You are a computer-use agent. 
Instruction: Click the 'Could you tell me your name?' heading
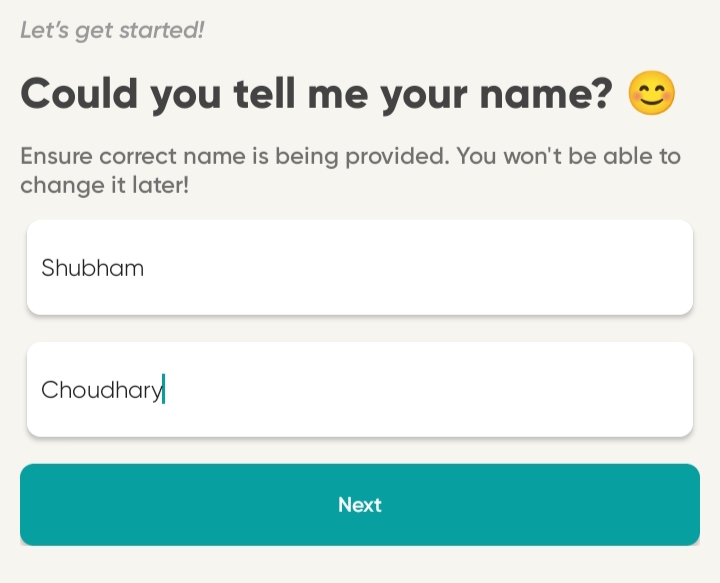(x=316, y=94)
